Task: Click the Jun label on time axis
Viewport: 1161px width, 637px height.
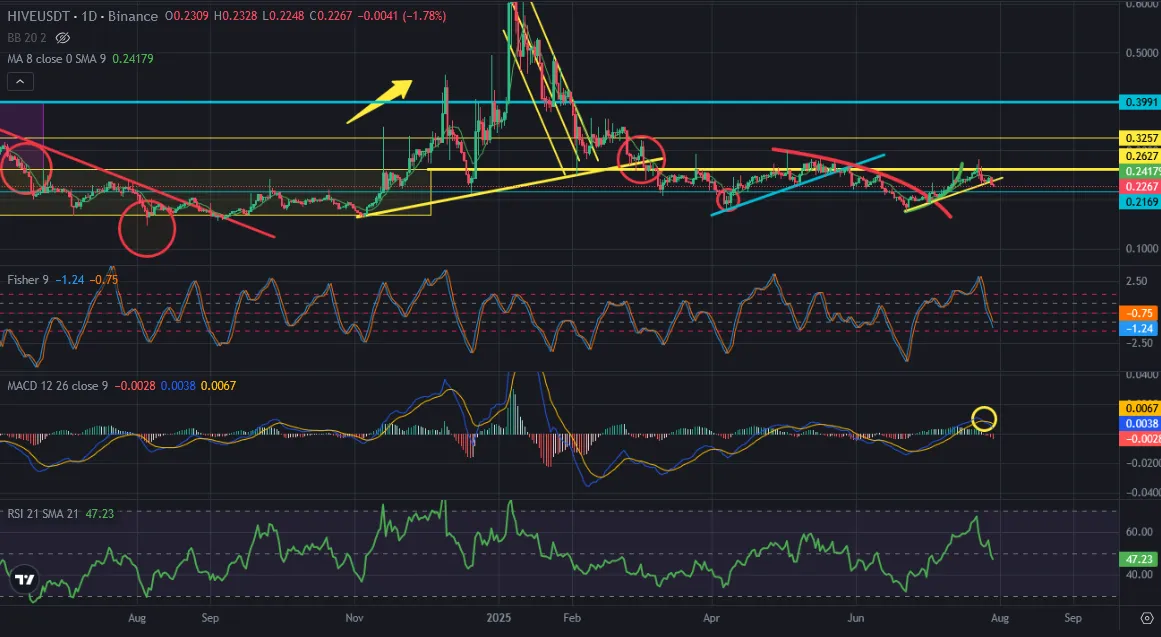Action: 856,618
